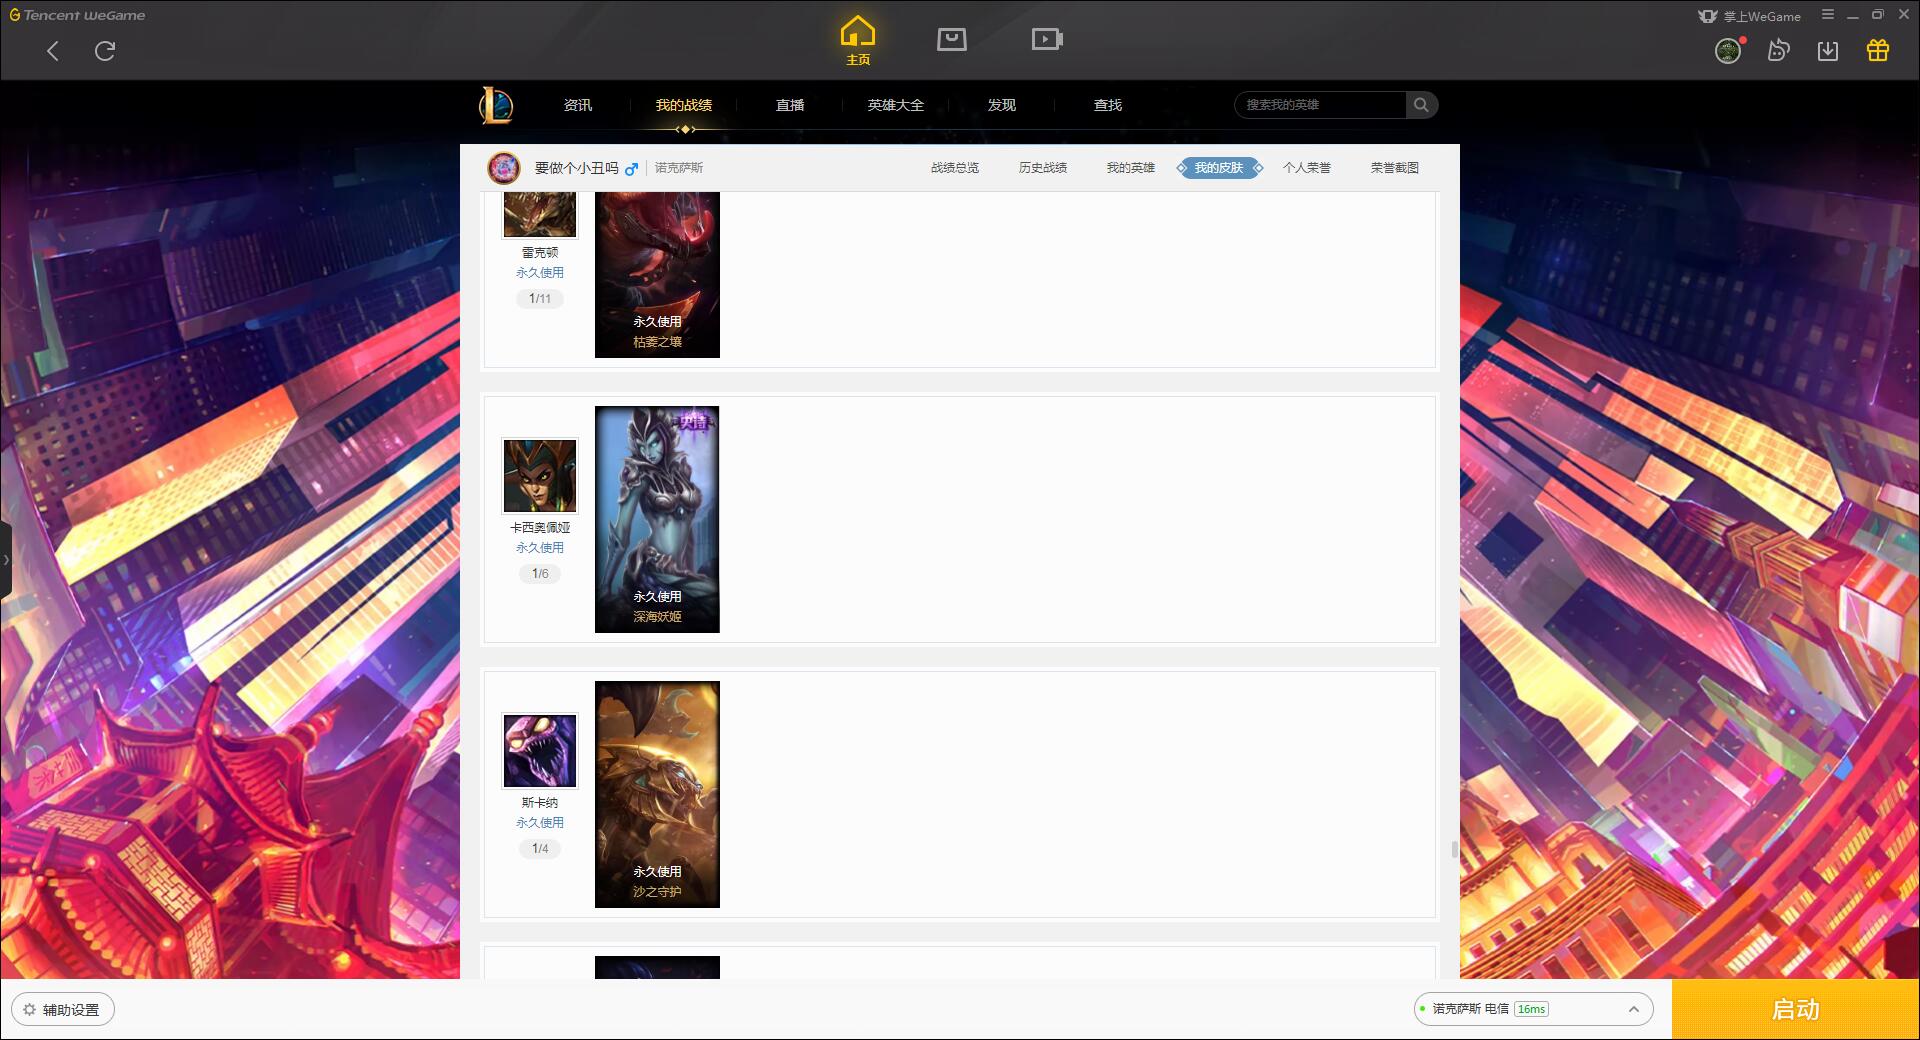1920x1040 pixels.
Task: Open the store bag icon tab
Action: (x=952, y=39)
